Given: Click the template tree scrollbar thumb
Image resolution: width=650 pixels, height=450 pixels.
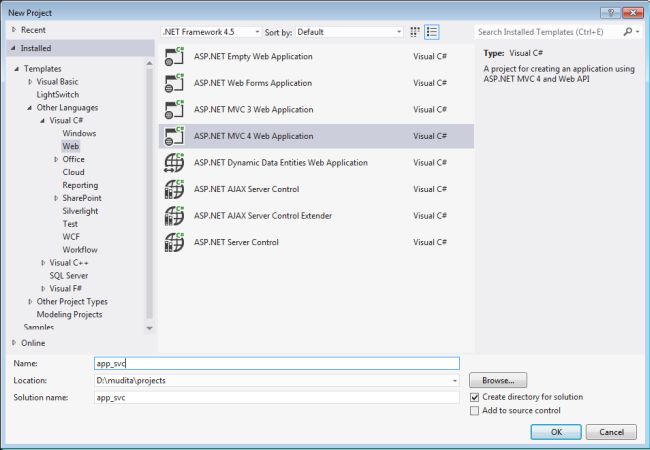Looking at the screenshot, I should pyautogui.click(x=149, y=194).
